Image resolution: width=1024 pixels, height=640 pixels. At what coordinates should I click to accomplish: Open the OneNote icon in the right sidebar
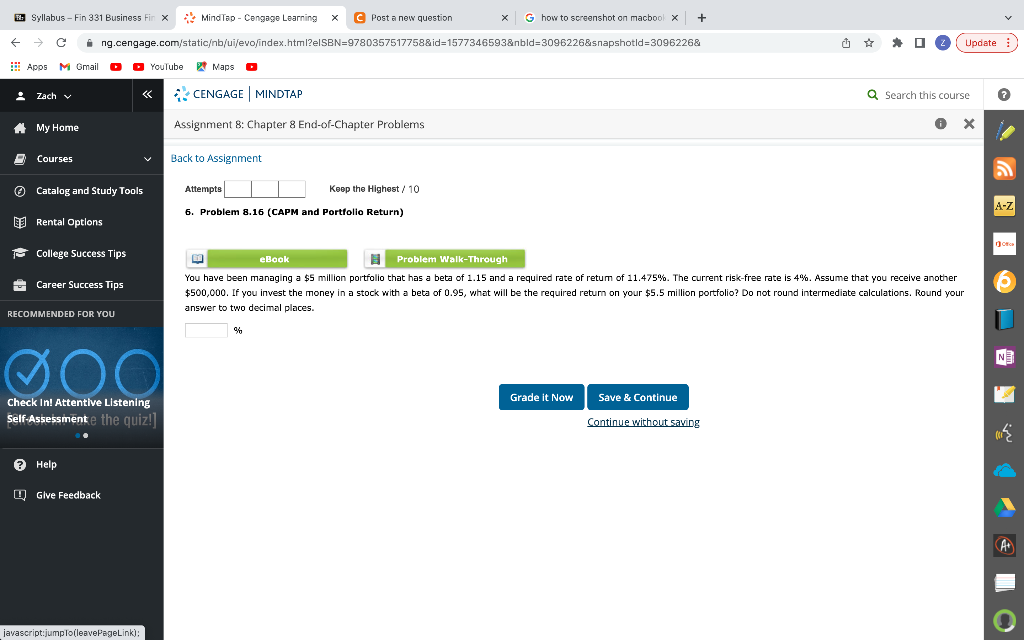point(1003,356)
